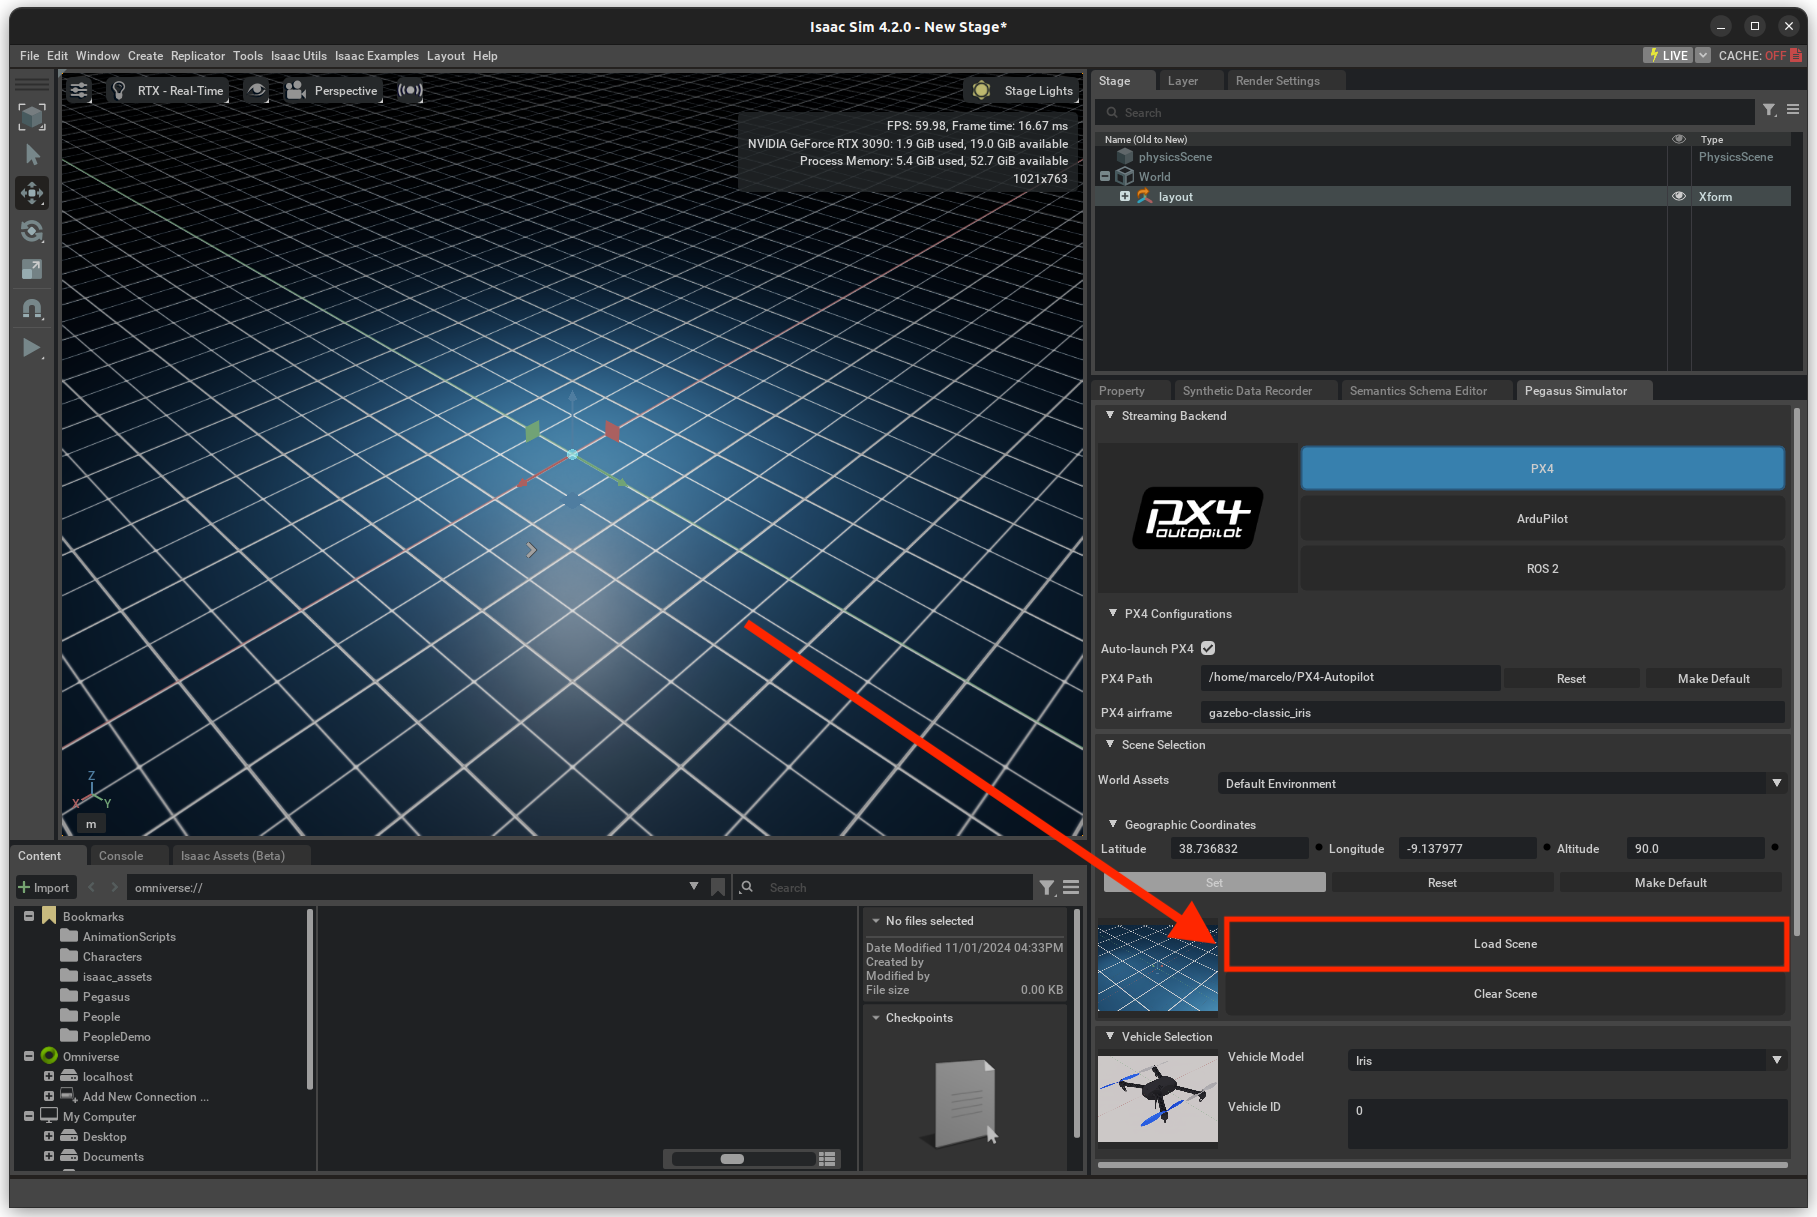This screenshot has height=1217, width=1817.
Task: Toggle visibility of layout prim
Action: (x=1679, y=197)
